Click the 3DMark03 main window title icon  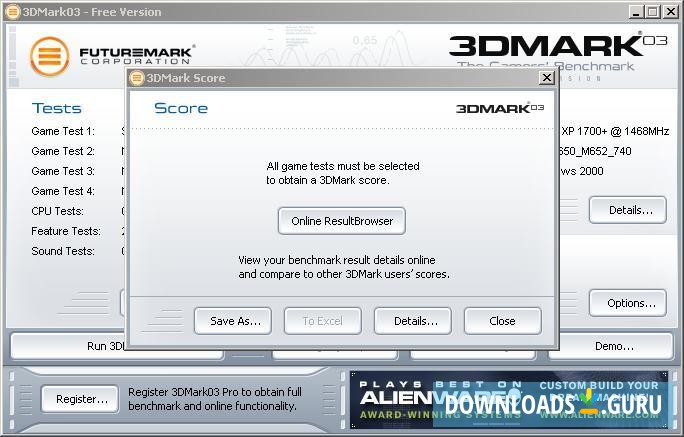tap(12, 12)
